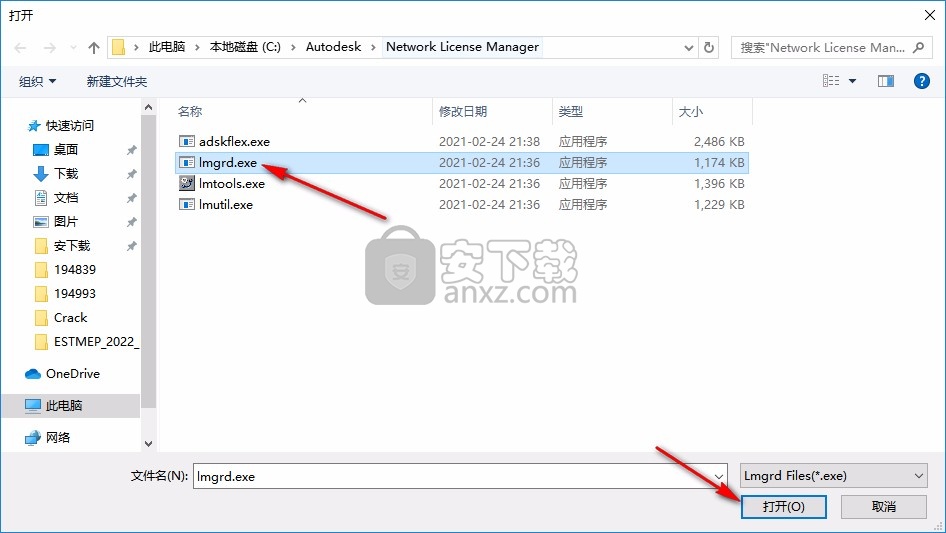Click 2021-02-24 21:36 date of lmutil.exe
The width and height of the screenshot is (946, 533).
coord(489,205)
